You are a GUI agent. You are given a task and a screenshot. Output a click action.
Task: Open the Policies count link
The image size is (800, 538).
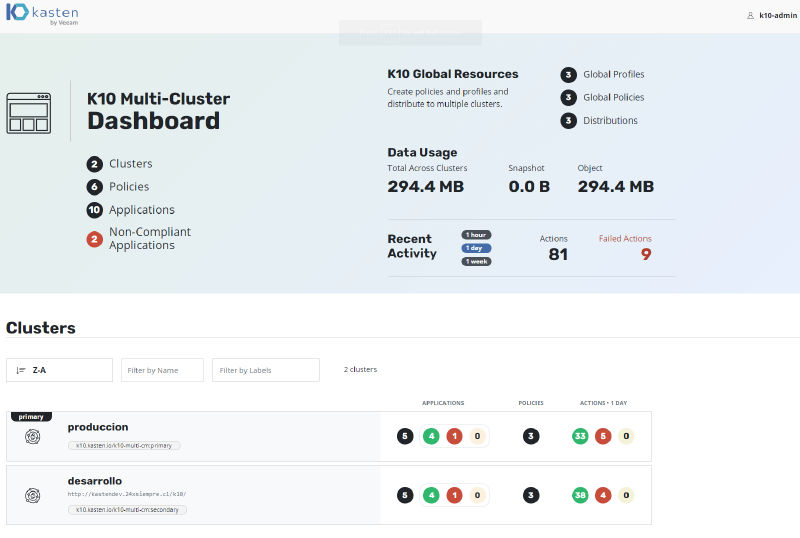(129, 187)
